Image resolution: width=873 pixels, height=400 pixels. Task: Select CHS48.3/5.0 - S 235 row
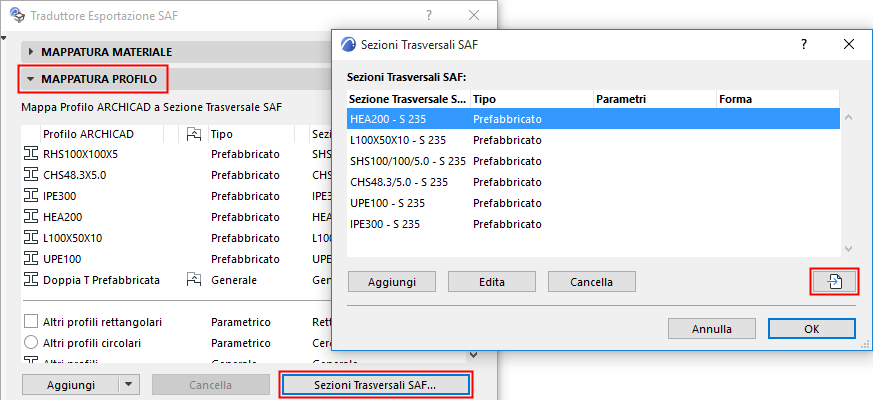[x=593, y=182]
